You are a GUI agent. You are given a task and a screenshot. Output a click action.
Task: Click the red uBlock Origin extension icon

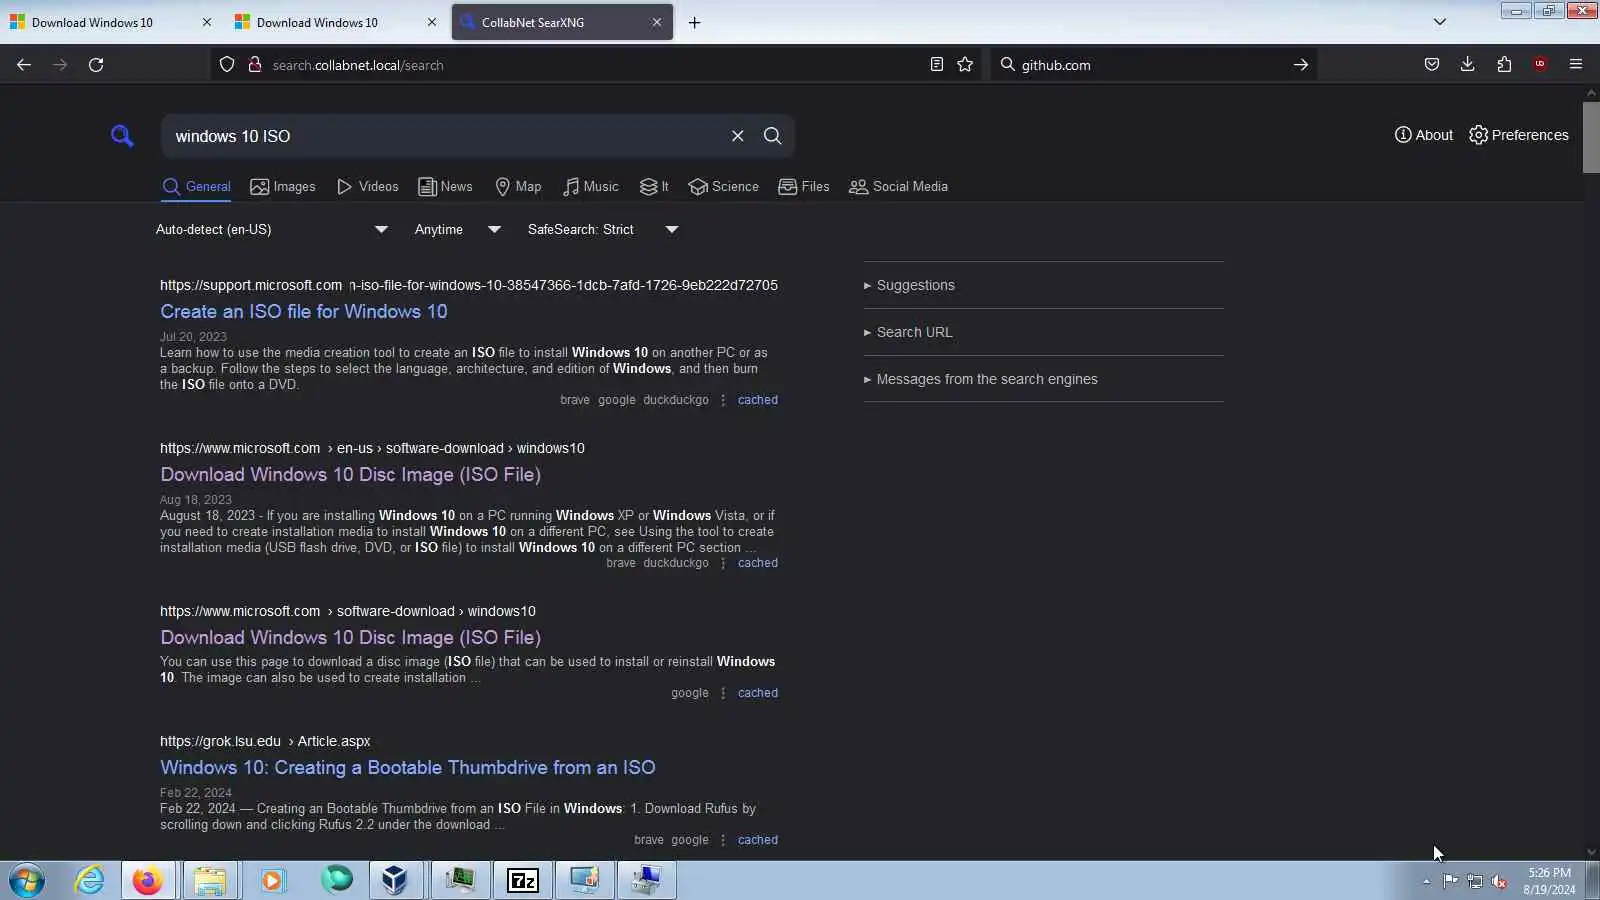click(1540, 65)
